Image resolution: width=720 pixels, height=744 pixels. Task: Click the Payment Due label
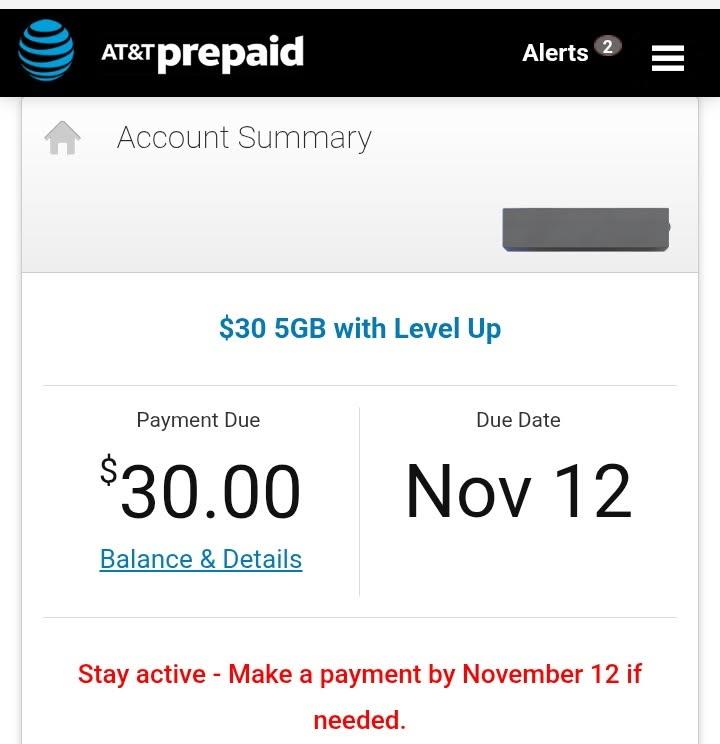pos(198,420)
